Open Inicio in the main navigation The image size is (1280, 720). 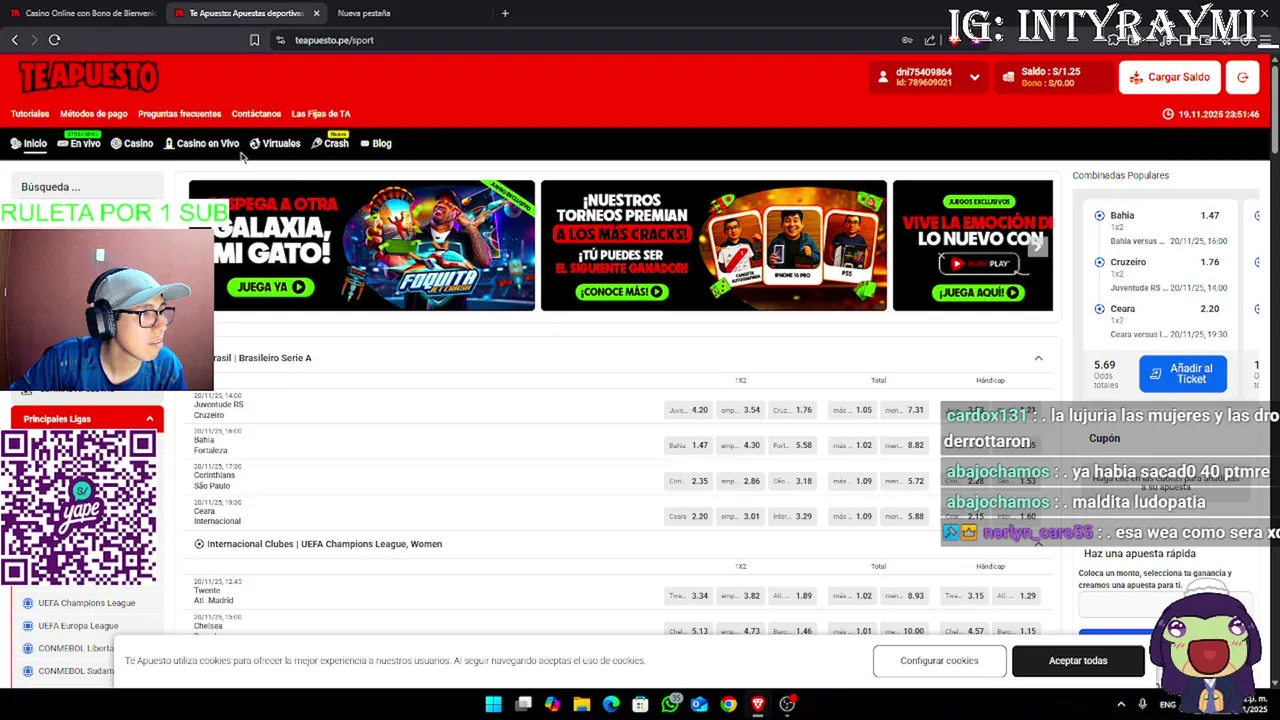[x=29, y=144]
